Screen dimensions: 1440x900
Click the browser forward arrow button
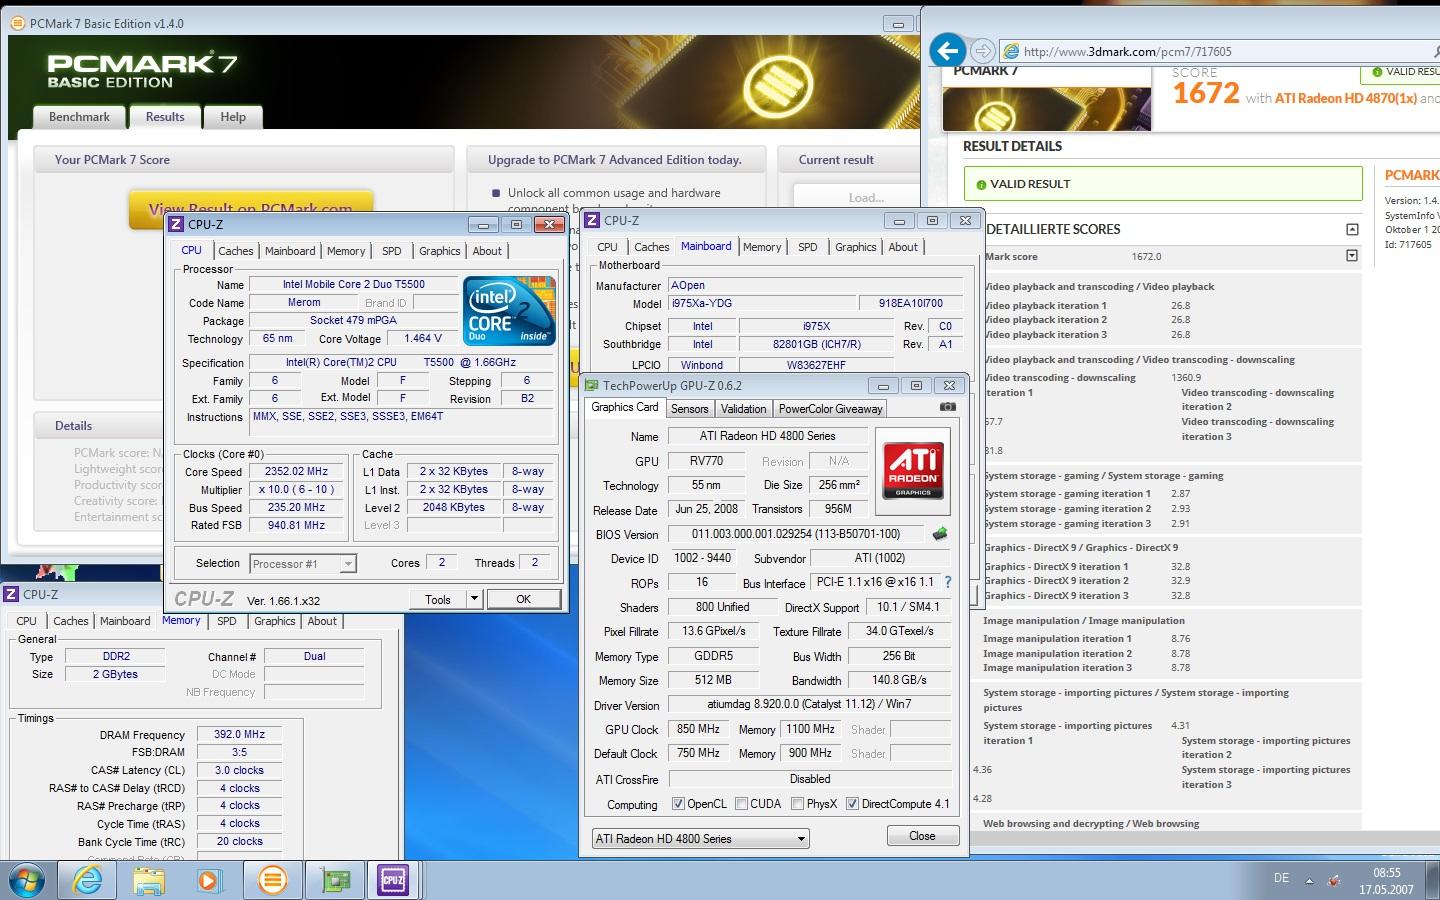[983, 51]
